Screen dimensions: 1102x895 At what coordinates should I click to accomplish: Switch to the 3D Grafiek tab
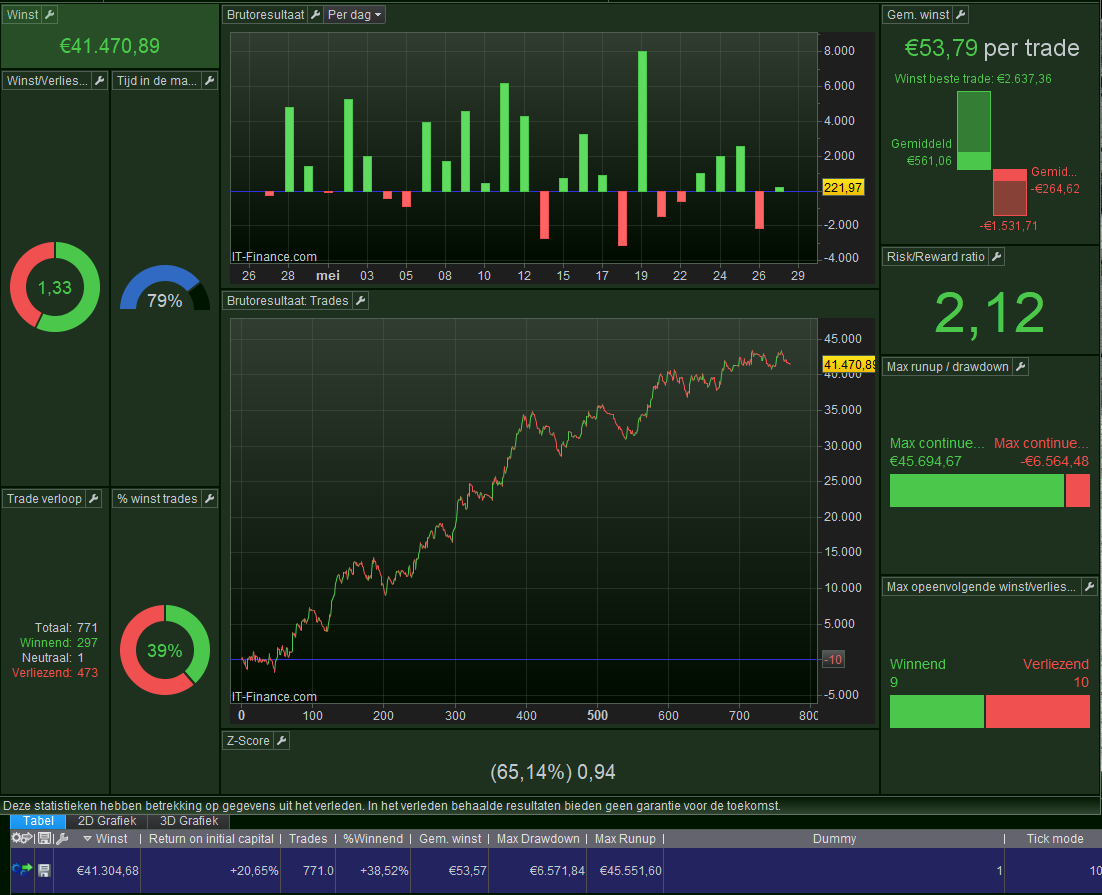tap(188, 820)
